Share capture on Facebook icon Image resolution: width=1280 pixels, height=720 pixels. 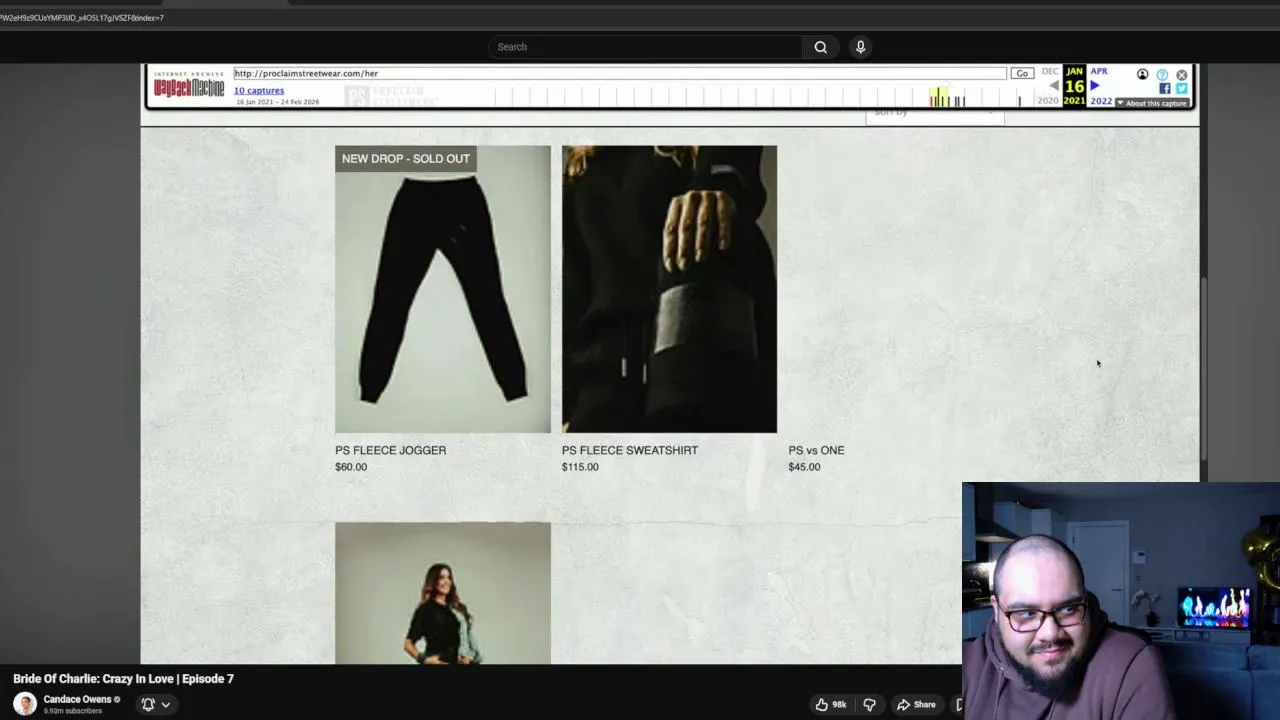[x=1165, y=89]
